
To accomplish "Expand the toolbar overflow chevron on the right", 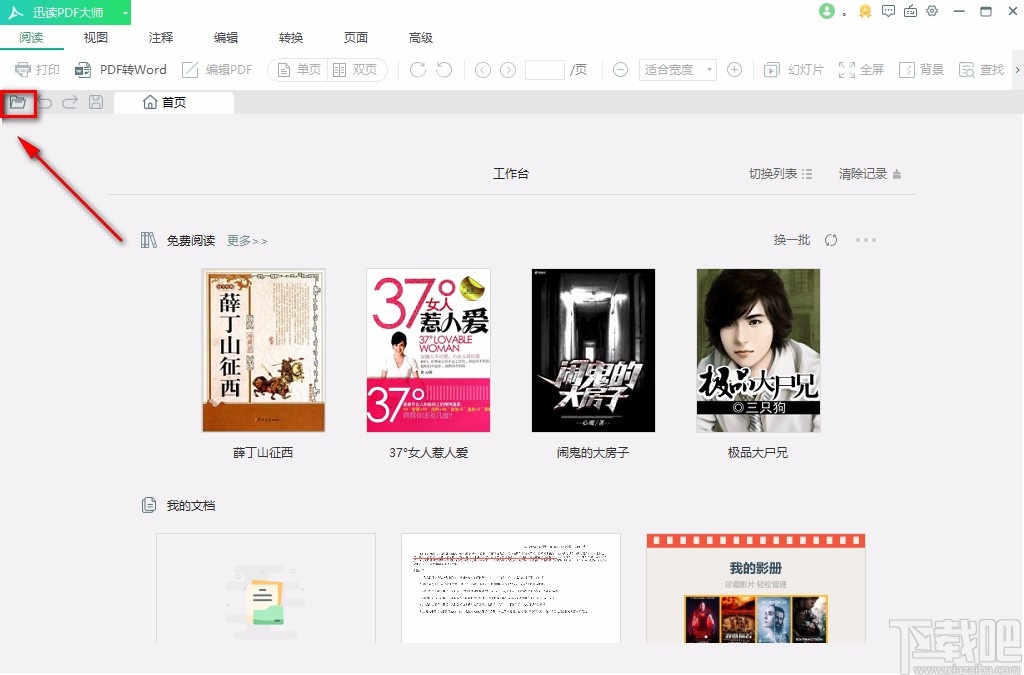I will click(1017, 69).
